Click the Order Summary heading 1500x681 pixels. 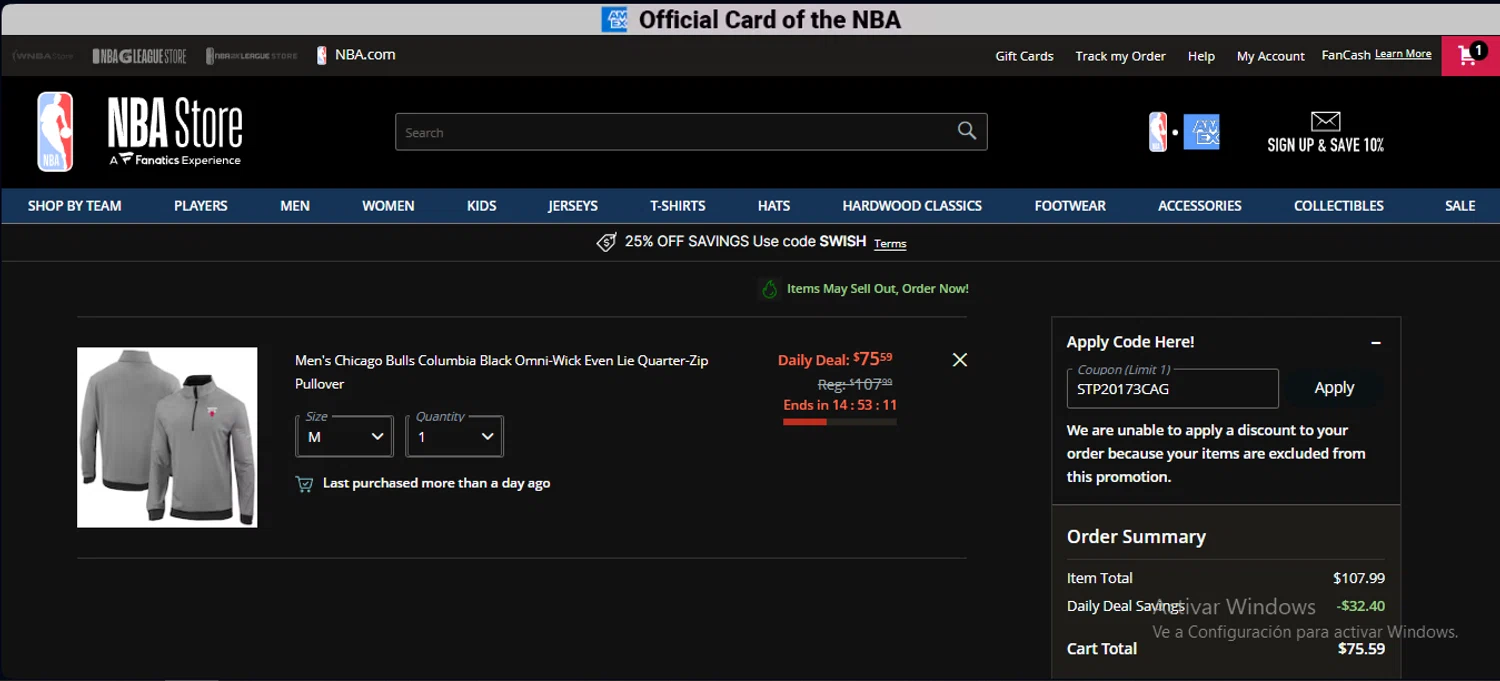click(1136, 537)
